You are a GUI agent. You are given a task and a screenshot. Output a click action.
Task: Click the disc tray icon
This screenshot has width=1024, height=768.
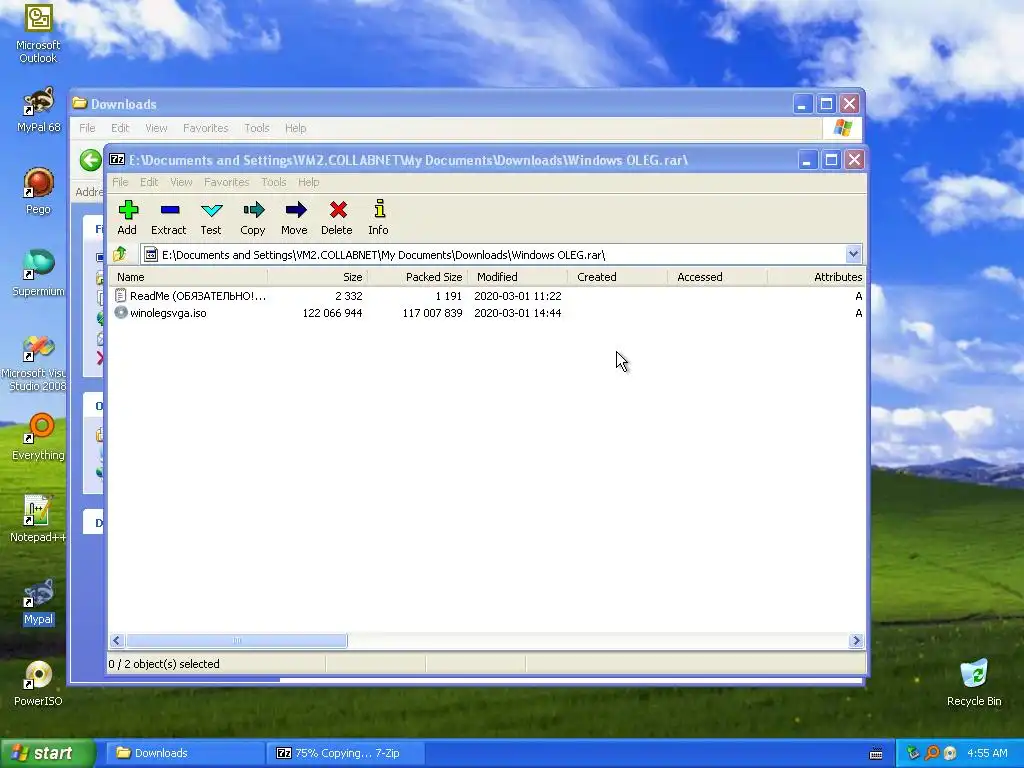pyautogui.click(x=950, y=753)
